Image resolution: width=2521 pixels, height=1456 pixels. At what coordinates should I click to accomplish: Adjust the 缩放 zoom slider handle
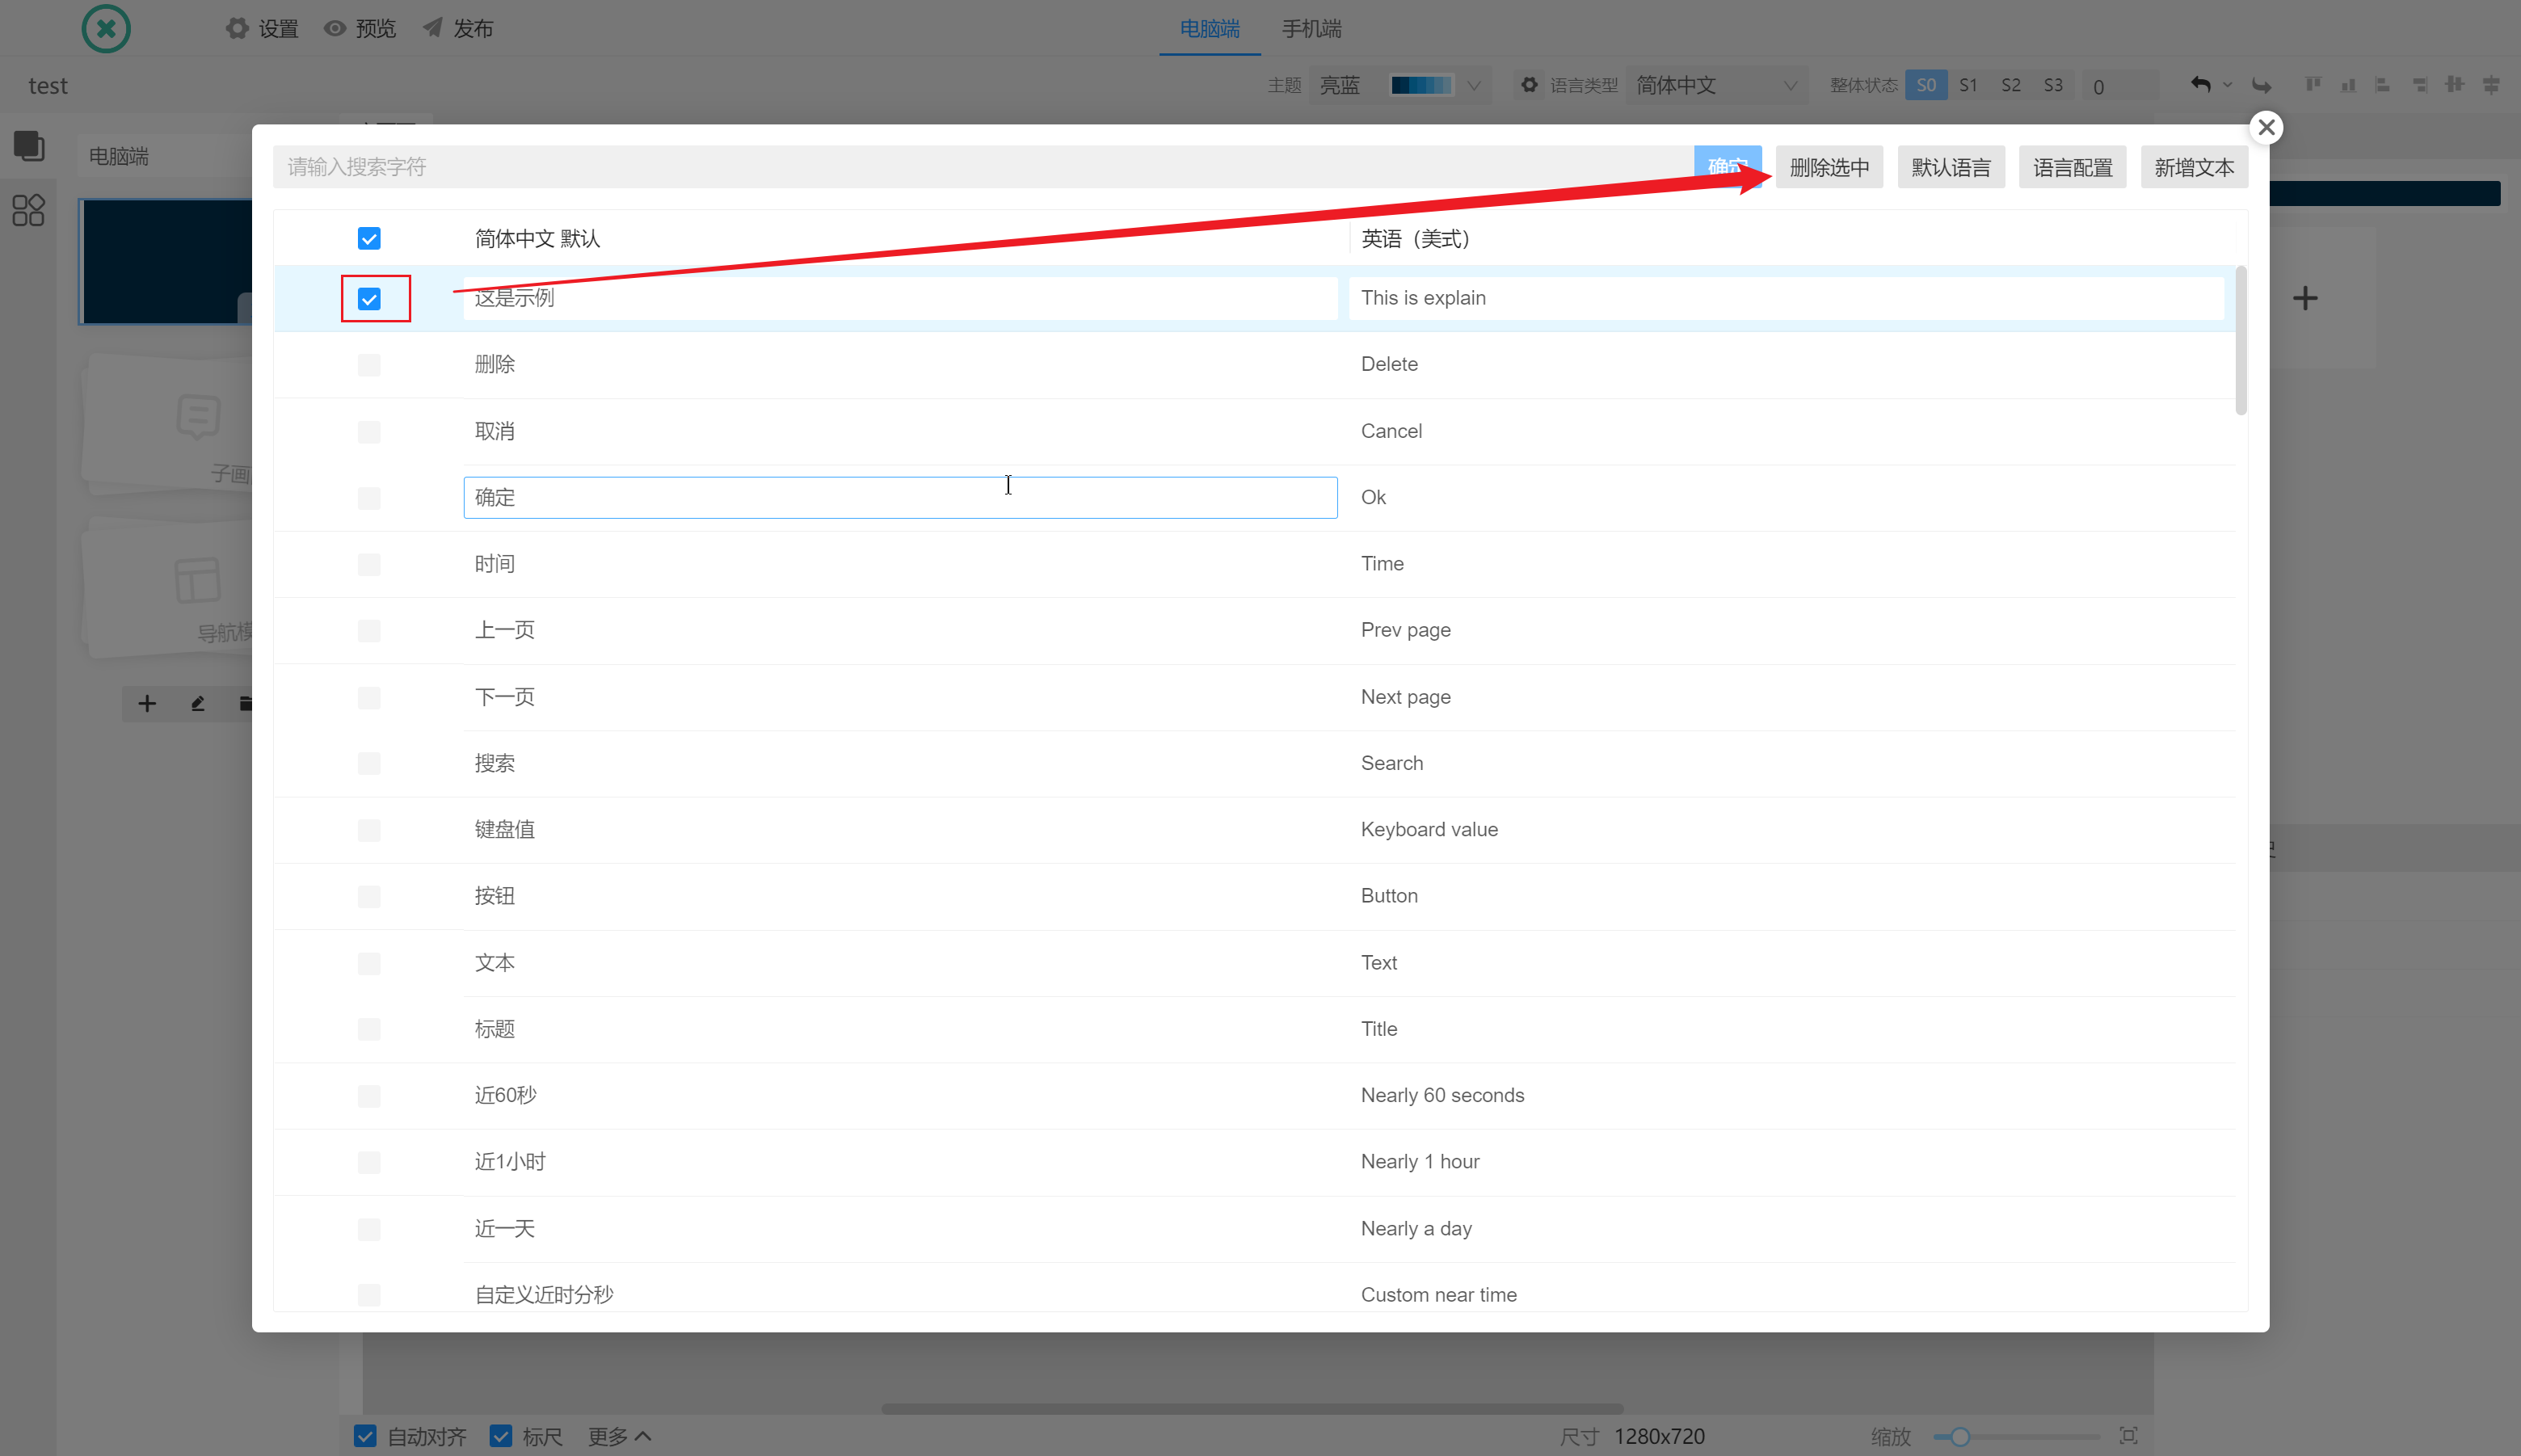[1960, 1436]
